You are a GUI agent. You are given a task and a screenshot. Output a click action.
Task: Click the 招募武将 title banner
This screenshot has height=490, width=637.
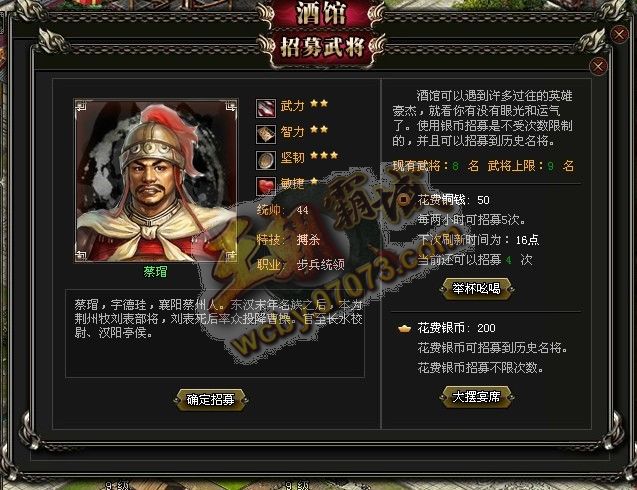[322, 48]
